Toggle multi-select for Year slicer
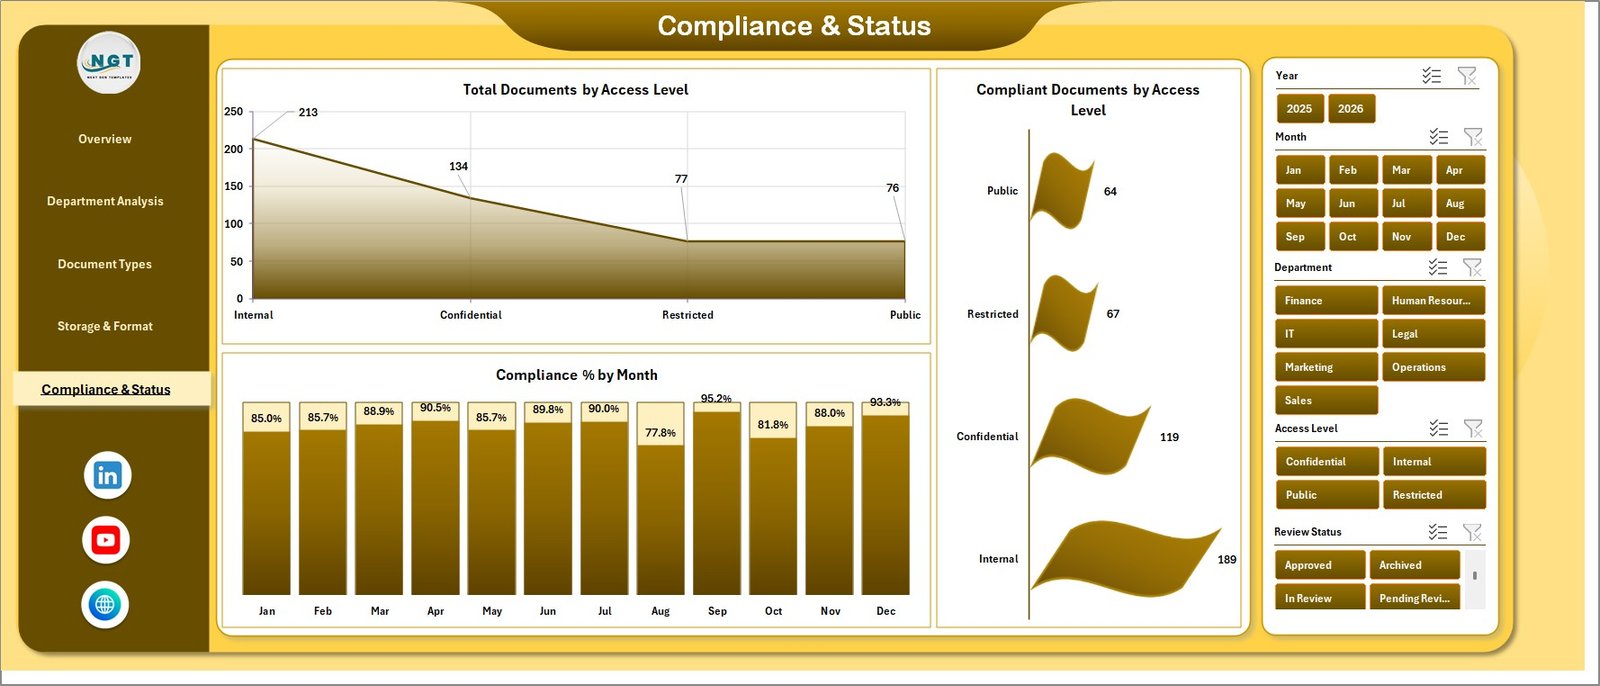This screenshot has height=686, width=1600. tap(1432, 76)
